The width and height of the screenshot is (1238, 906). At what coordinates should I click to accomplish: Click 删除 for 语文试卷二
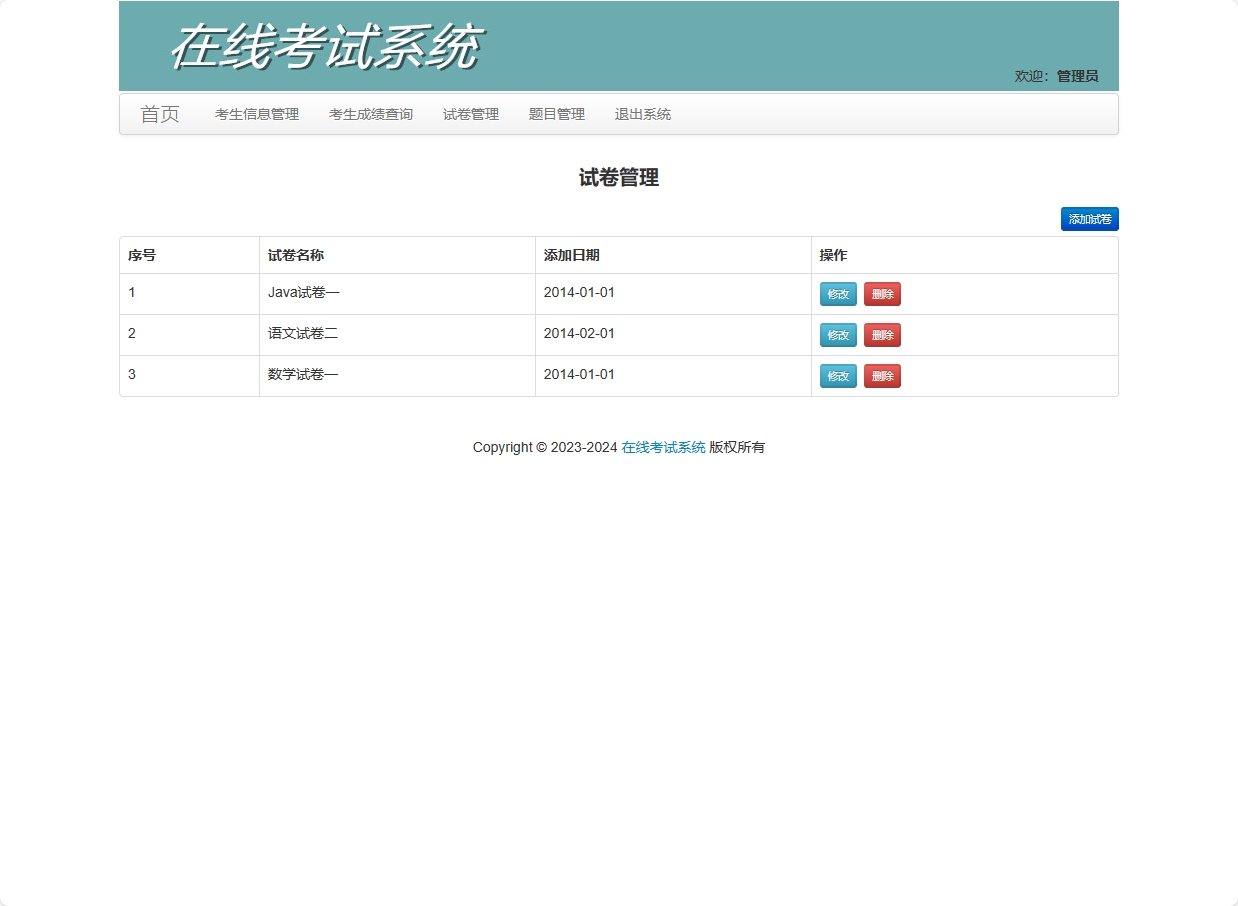click(x=882, y=334)
